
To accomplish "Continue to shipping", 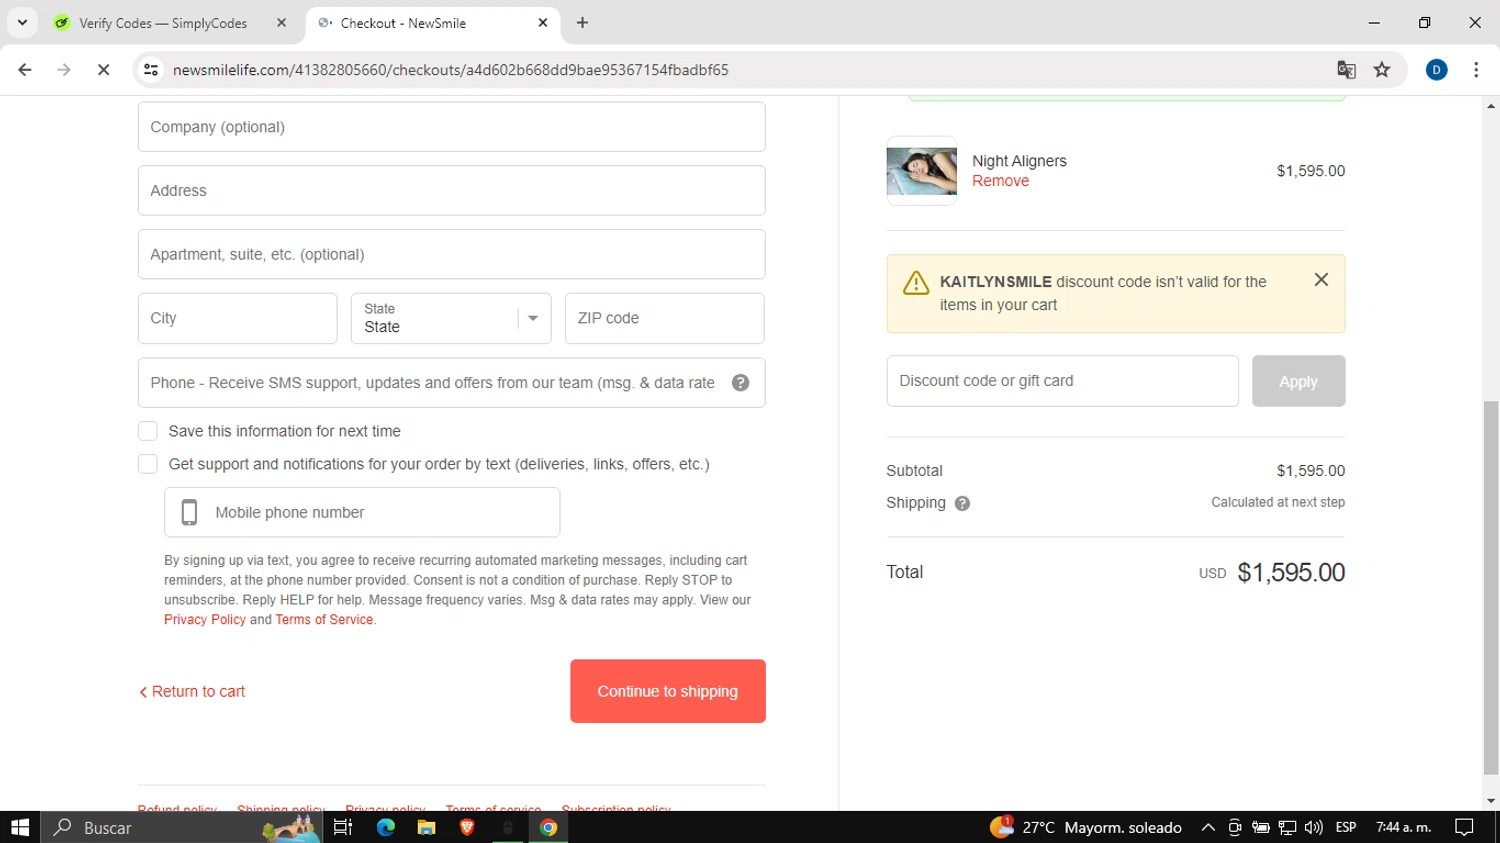I will point(668,691).
